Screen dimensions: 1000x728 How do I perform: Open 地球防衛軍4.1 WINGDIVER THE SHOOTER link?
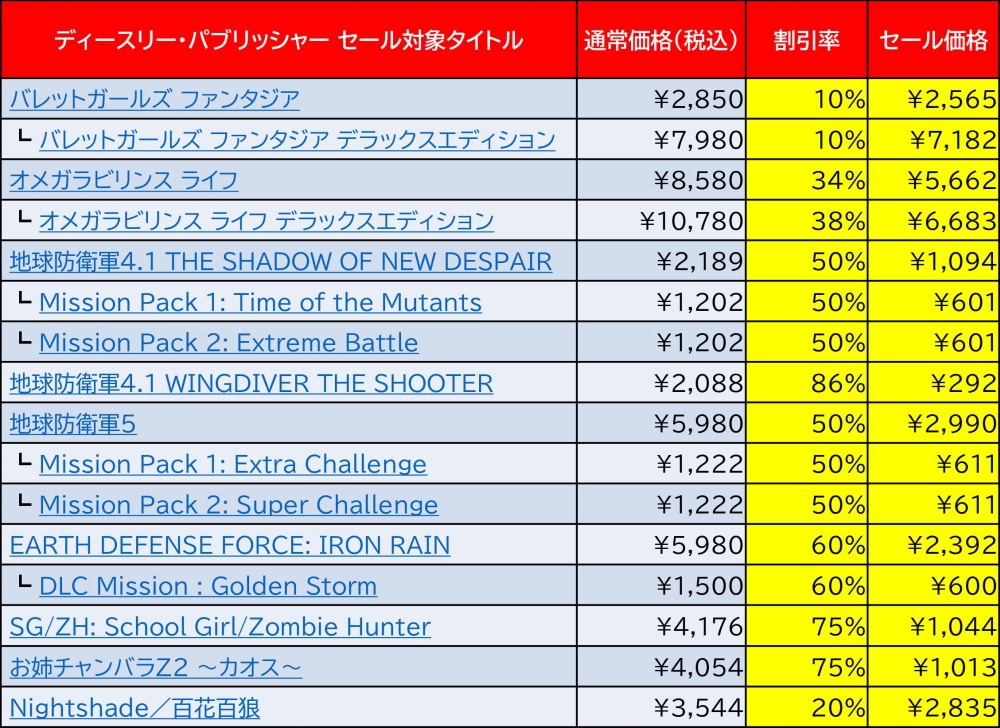tap(251, 383)
